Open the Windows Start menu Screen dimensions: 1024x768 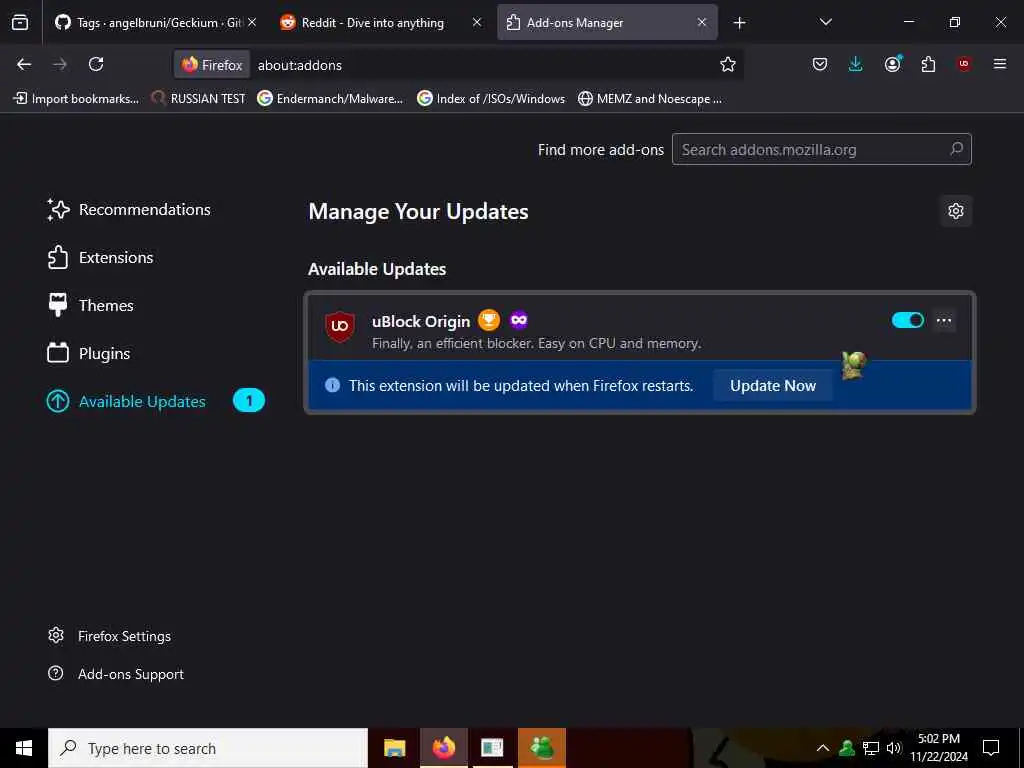(x=24, y=748)
